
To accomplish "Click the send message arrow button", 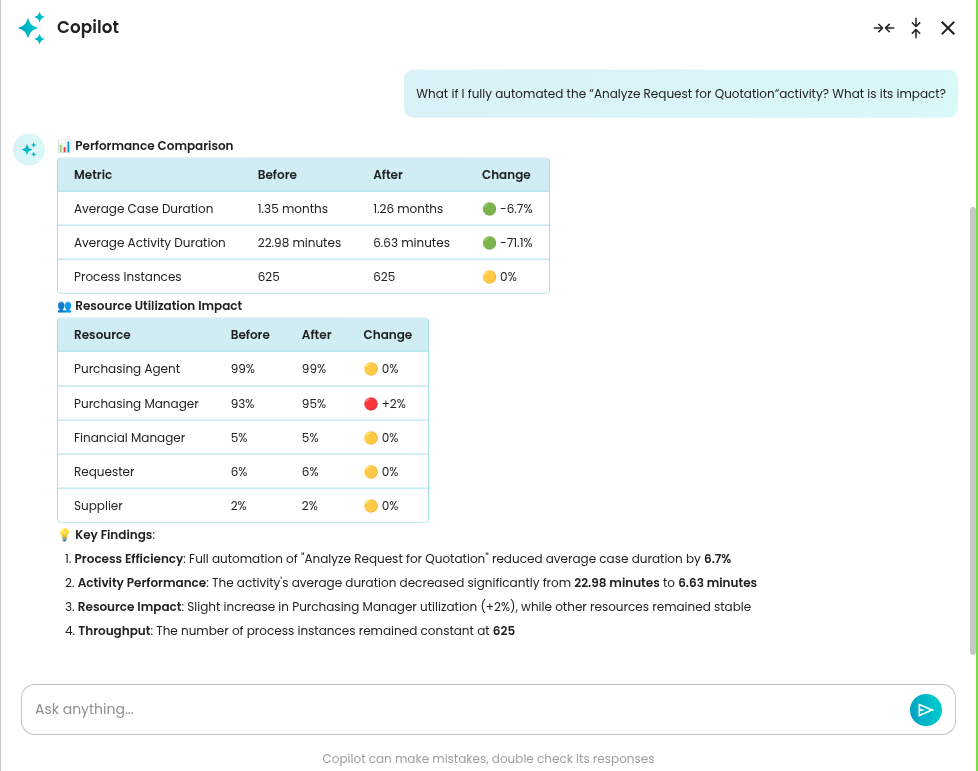I will pos(925,710).
